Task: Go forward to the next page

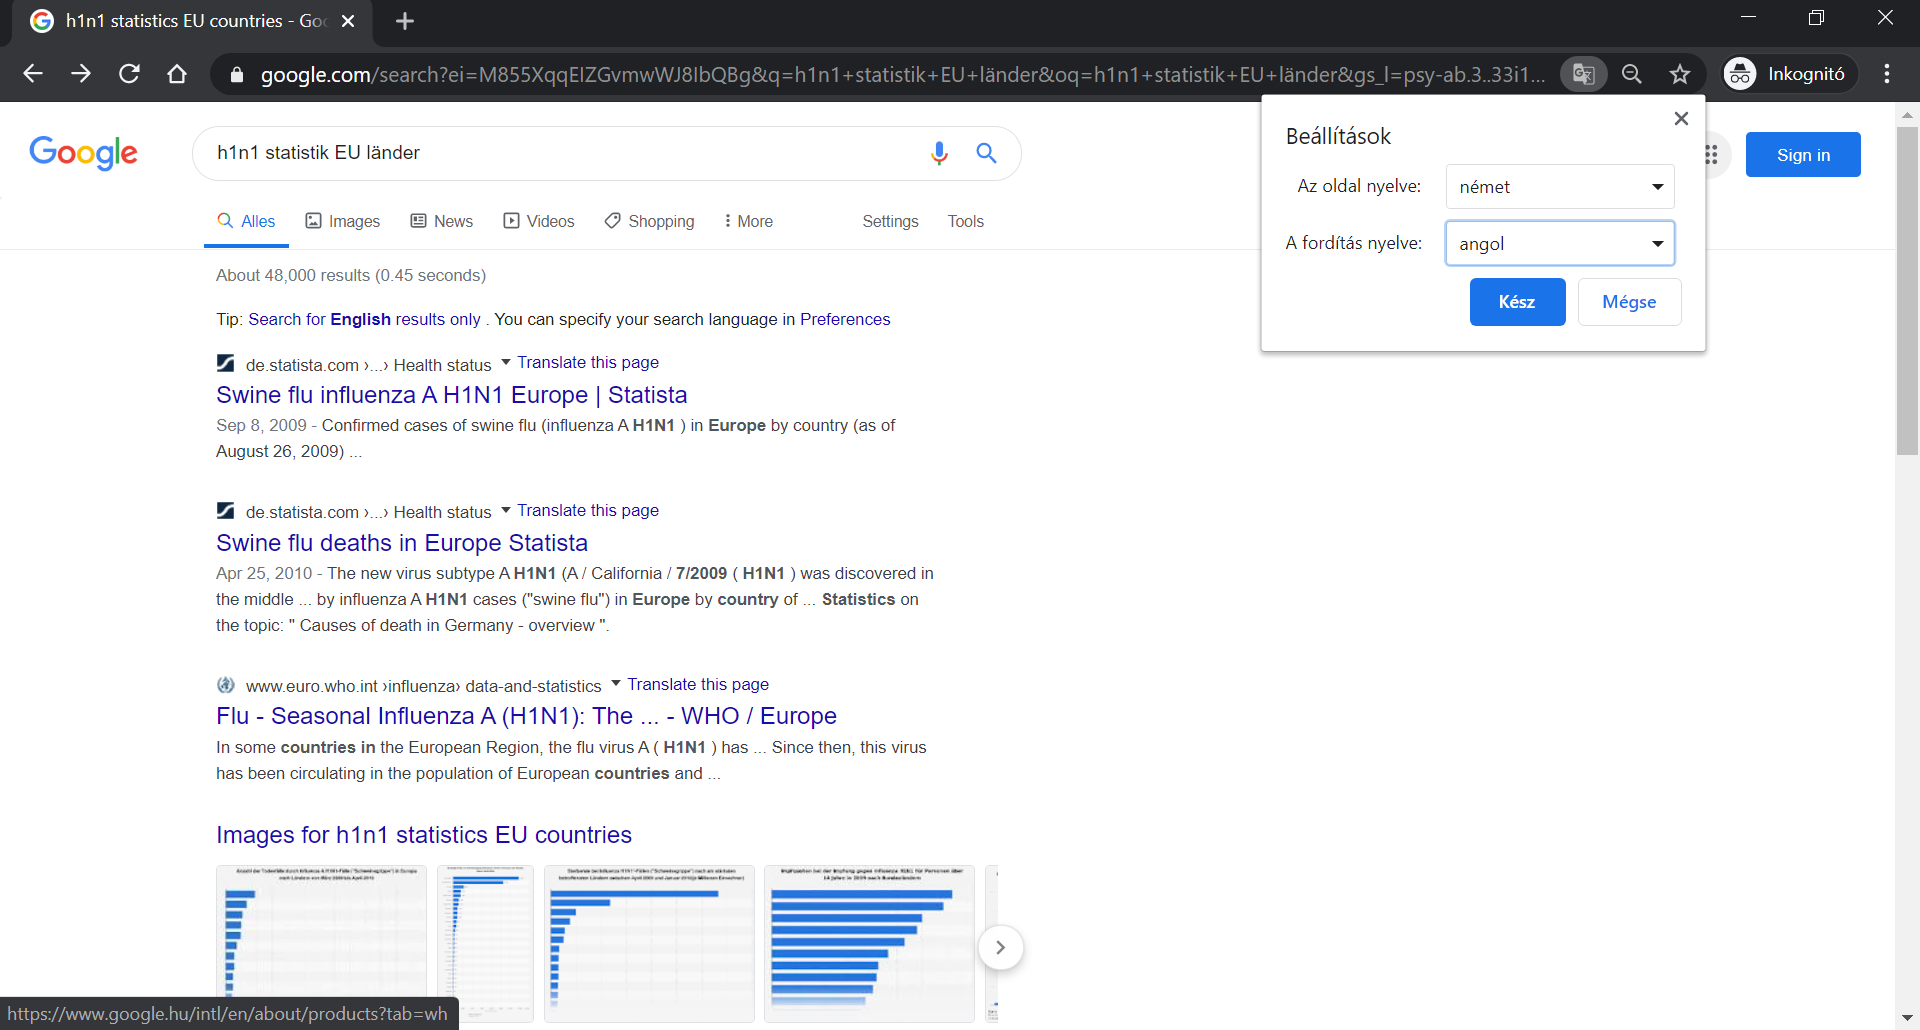Action: coord(81,74)
